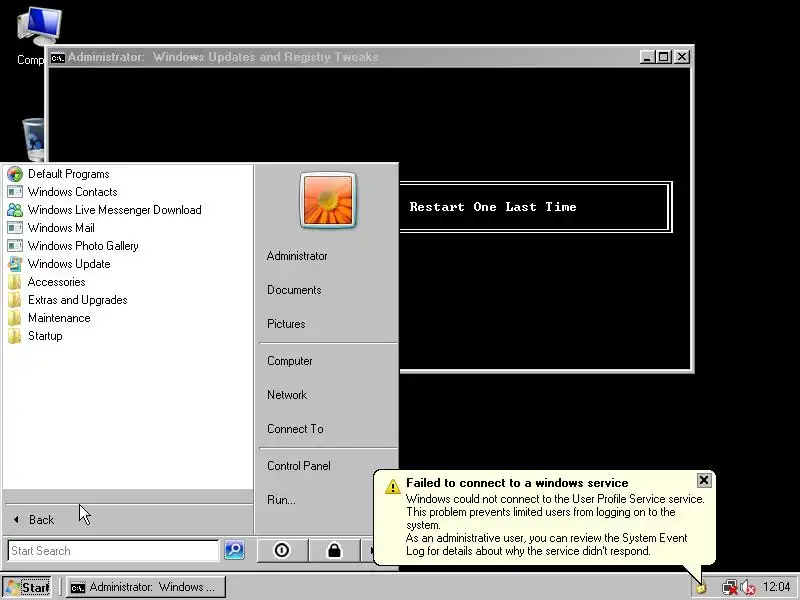Click the user account flower picture
Viewport: 800px width, 600px height.
tap(328, 200)
